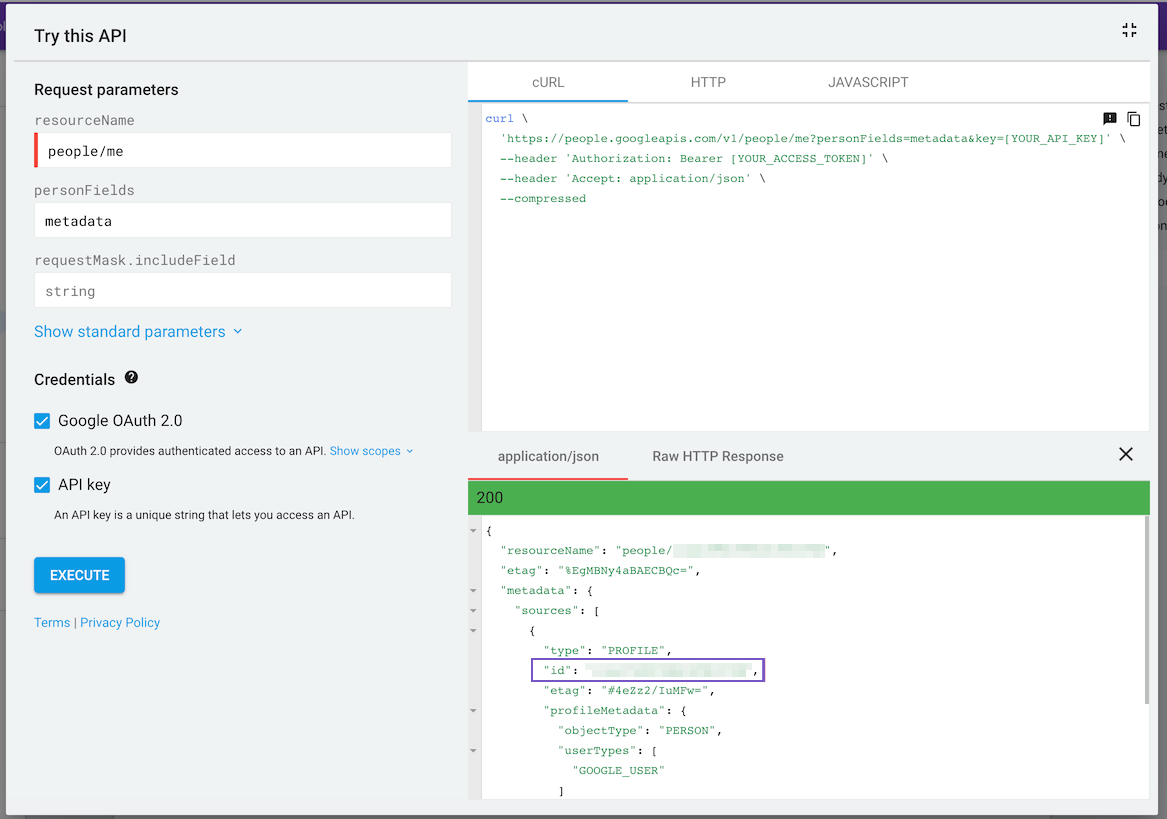The width and height of the screenshot is (1167, 819).
Task: Expand Show standard parameters
Action: (138, 331)
